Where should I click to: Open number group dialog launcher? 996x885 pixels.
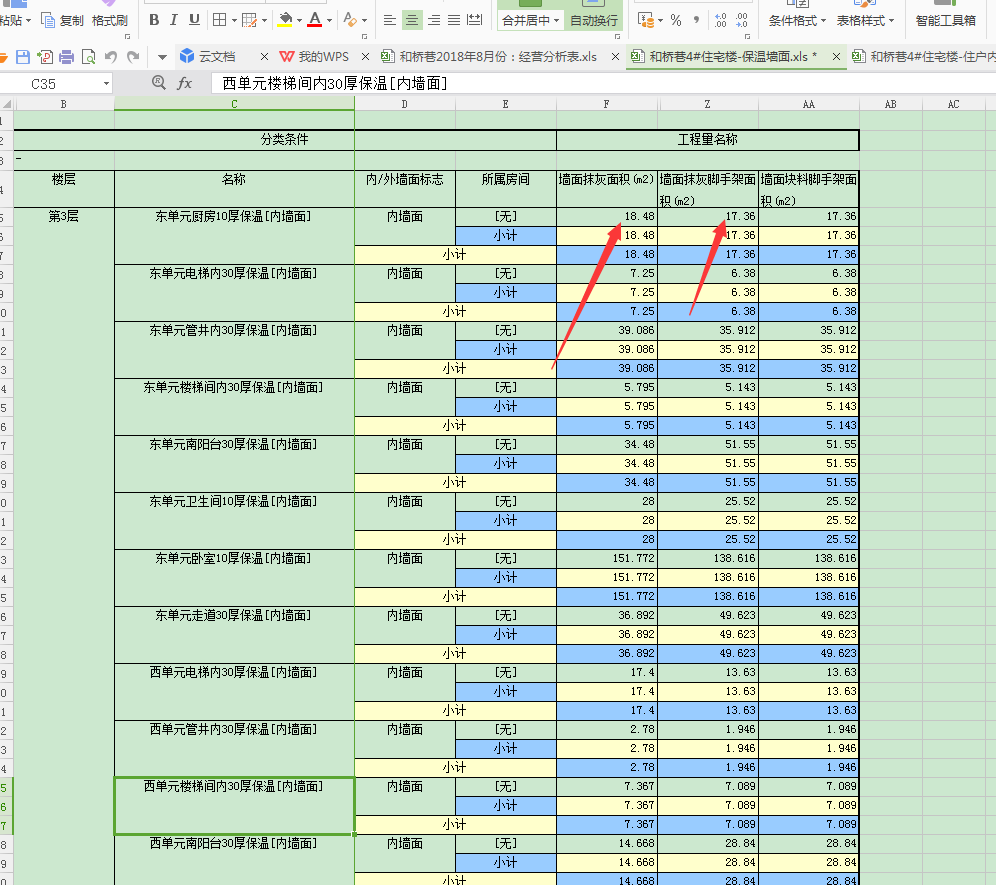[x=747, y=37]
